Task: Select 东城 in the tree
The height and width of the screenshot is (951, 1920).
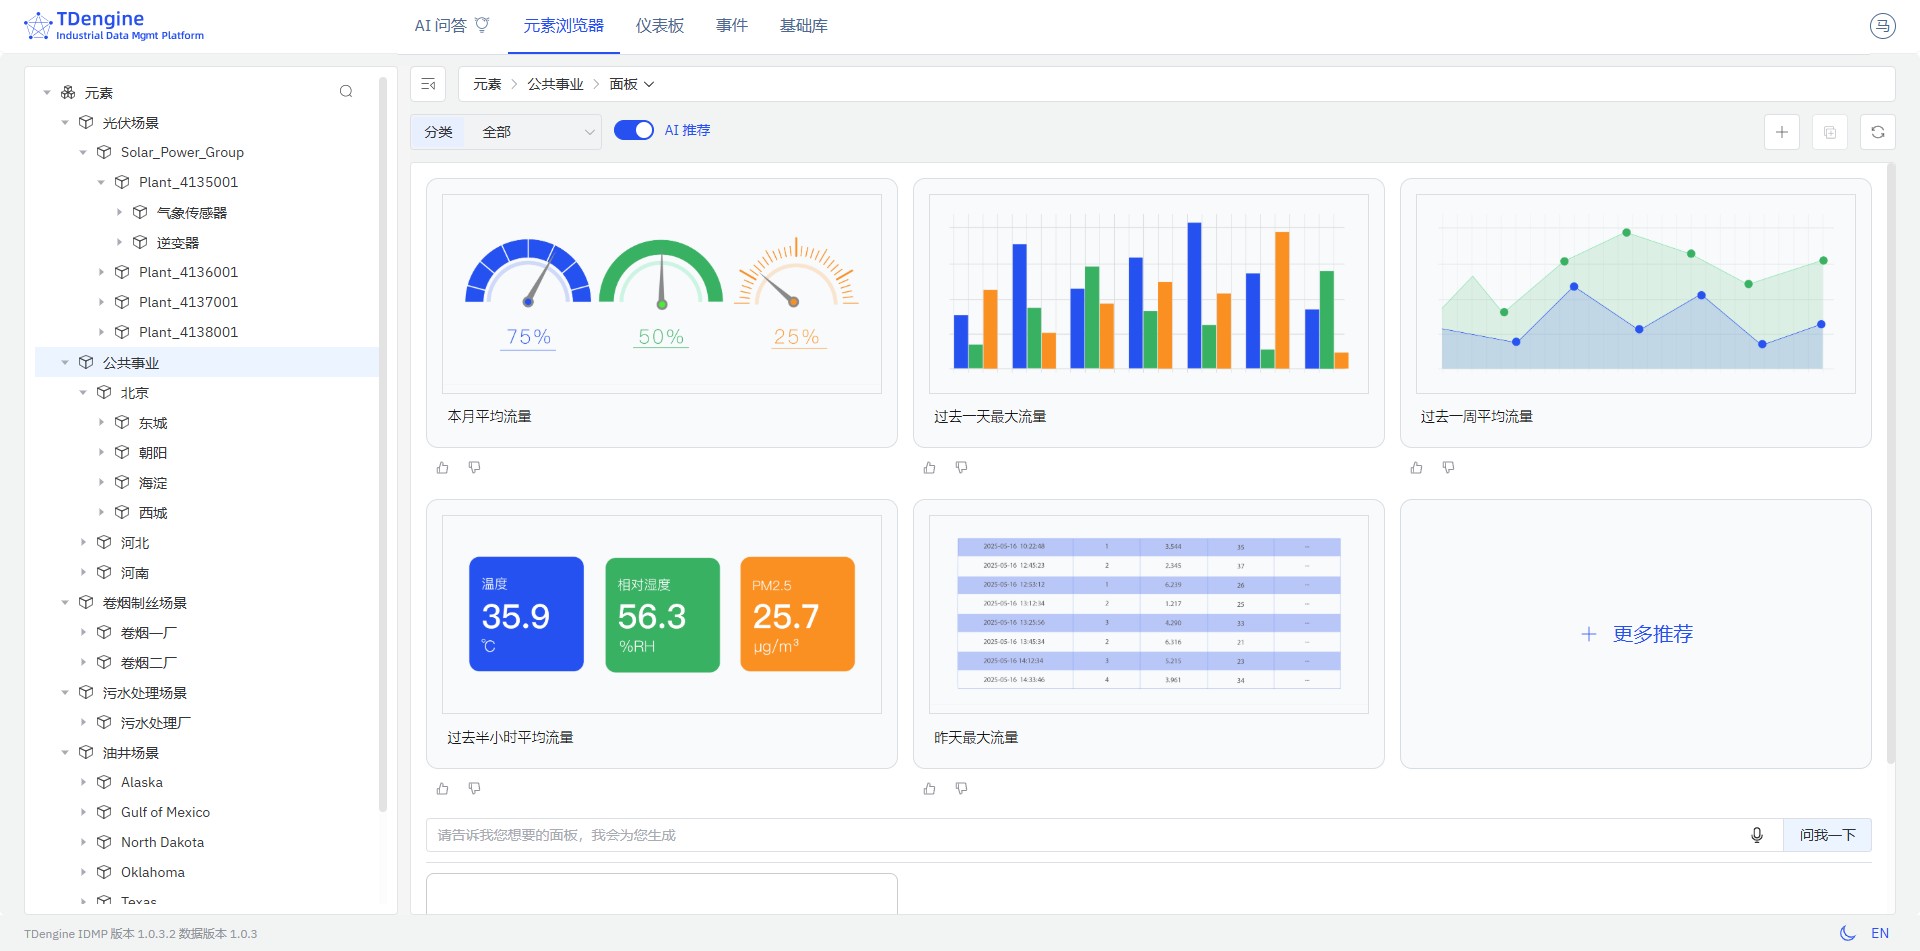Action: coord(153,422)
